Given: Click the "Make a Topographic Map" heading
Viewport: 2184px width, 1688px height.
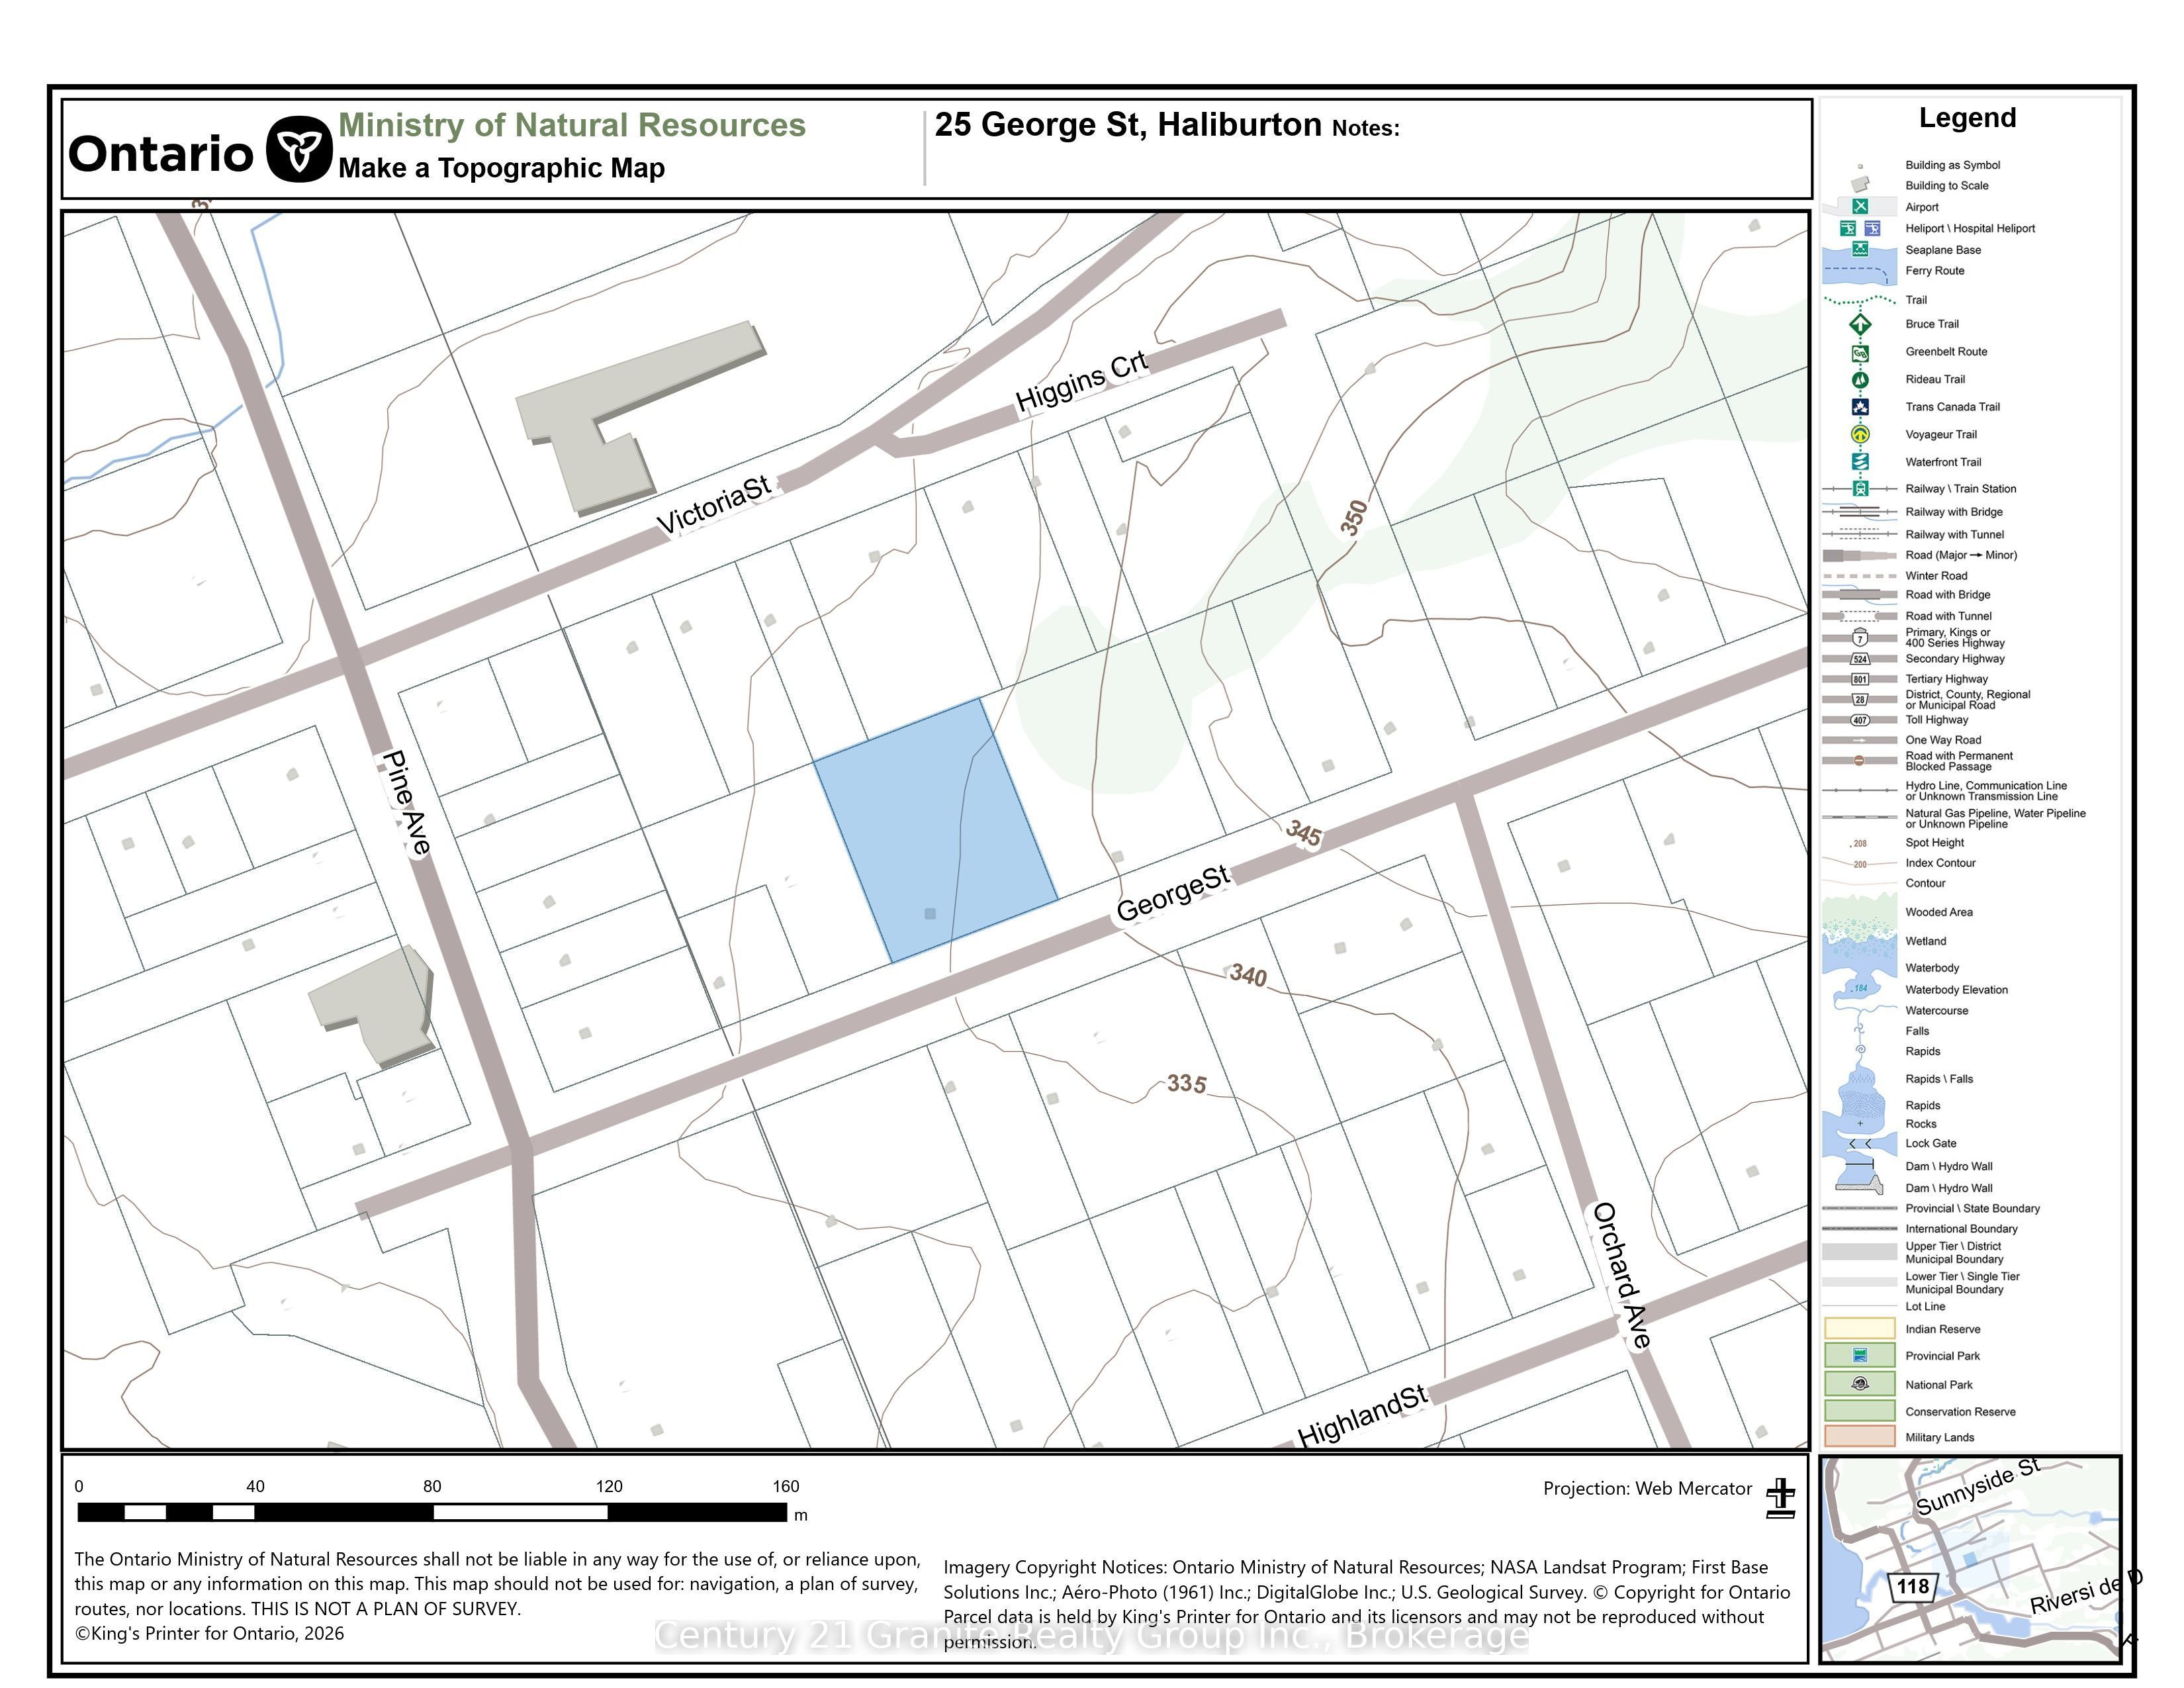Looking at the screenshot, I should point(501,168).
